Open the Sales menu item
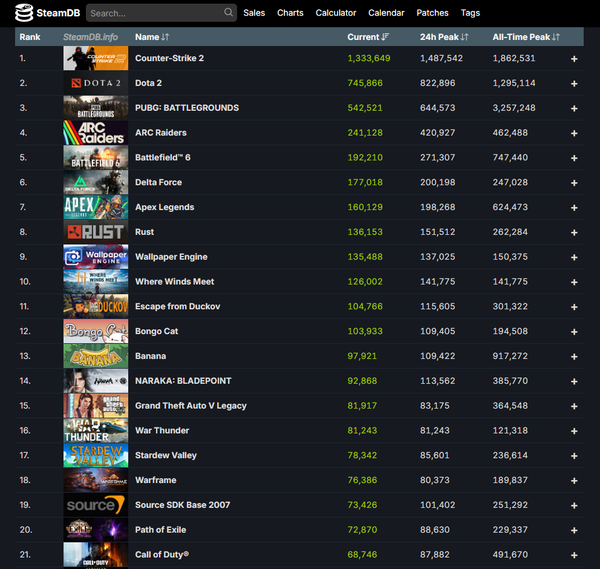Screen dimensions: 600x569 [x=254, y=13]
